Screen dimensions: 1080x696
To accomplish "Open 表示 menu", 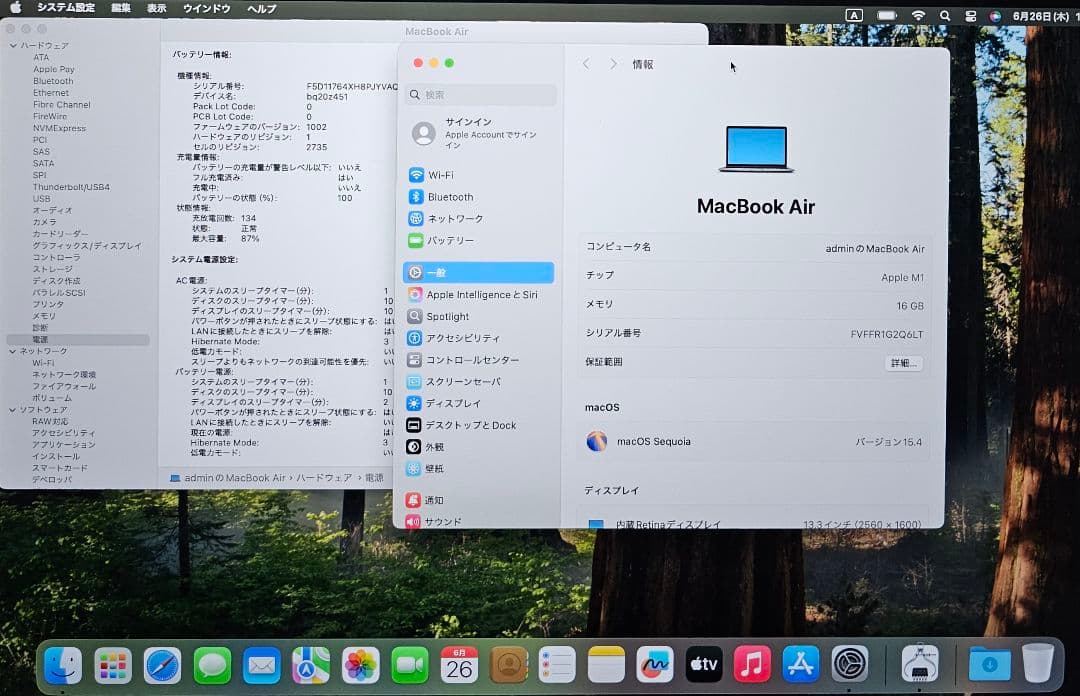I will (156, 8).
